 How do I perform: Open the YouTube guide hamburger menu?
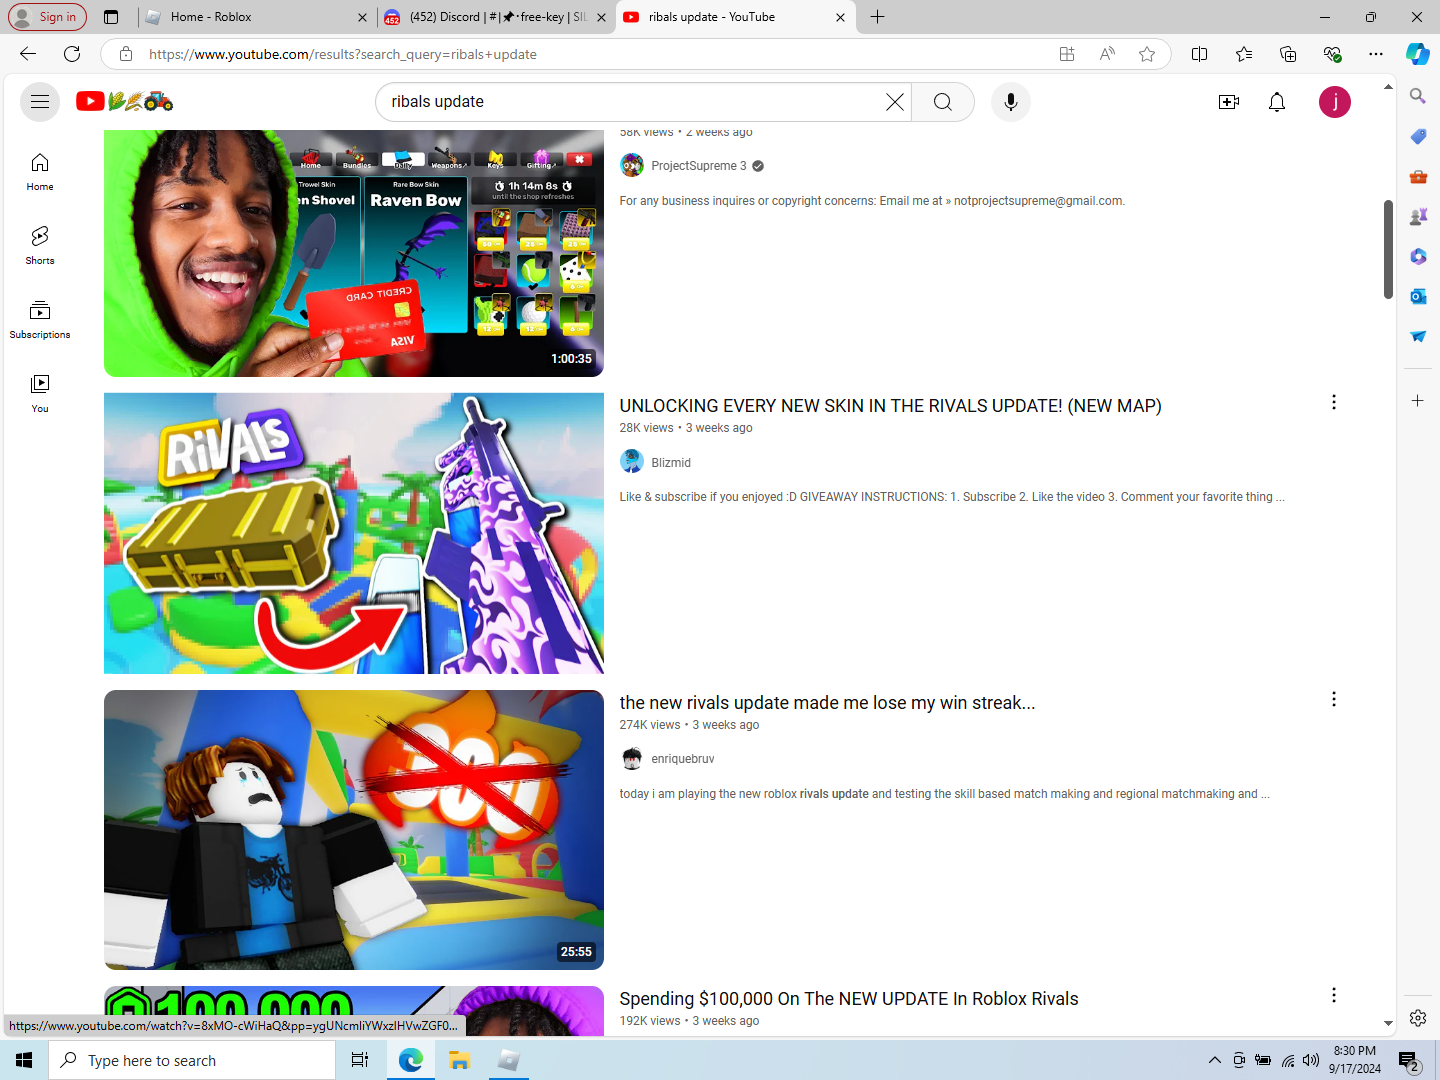point(40,102)
